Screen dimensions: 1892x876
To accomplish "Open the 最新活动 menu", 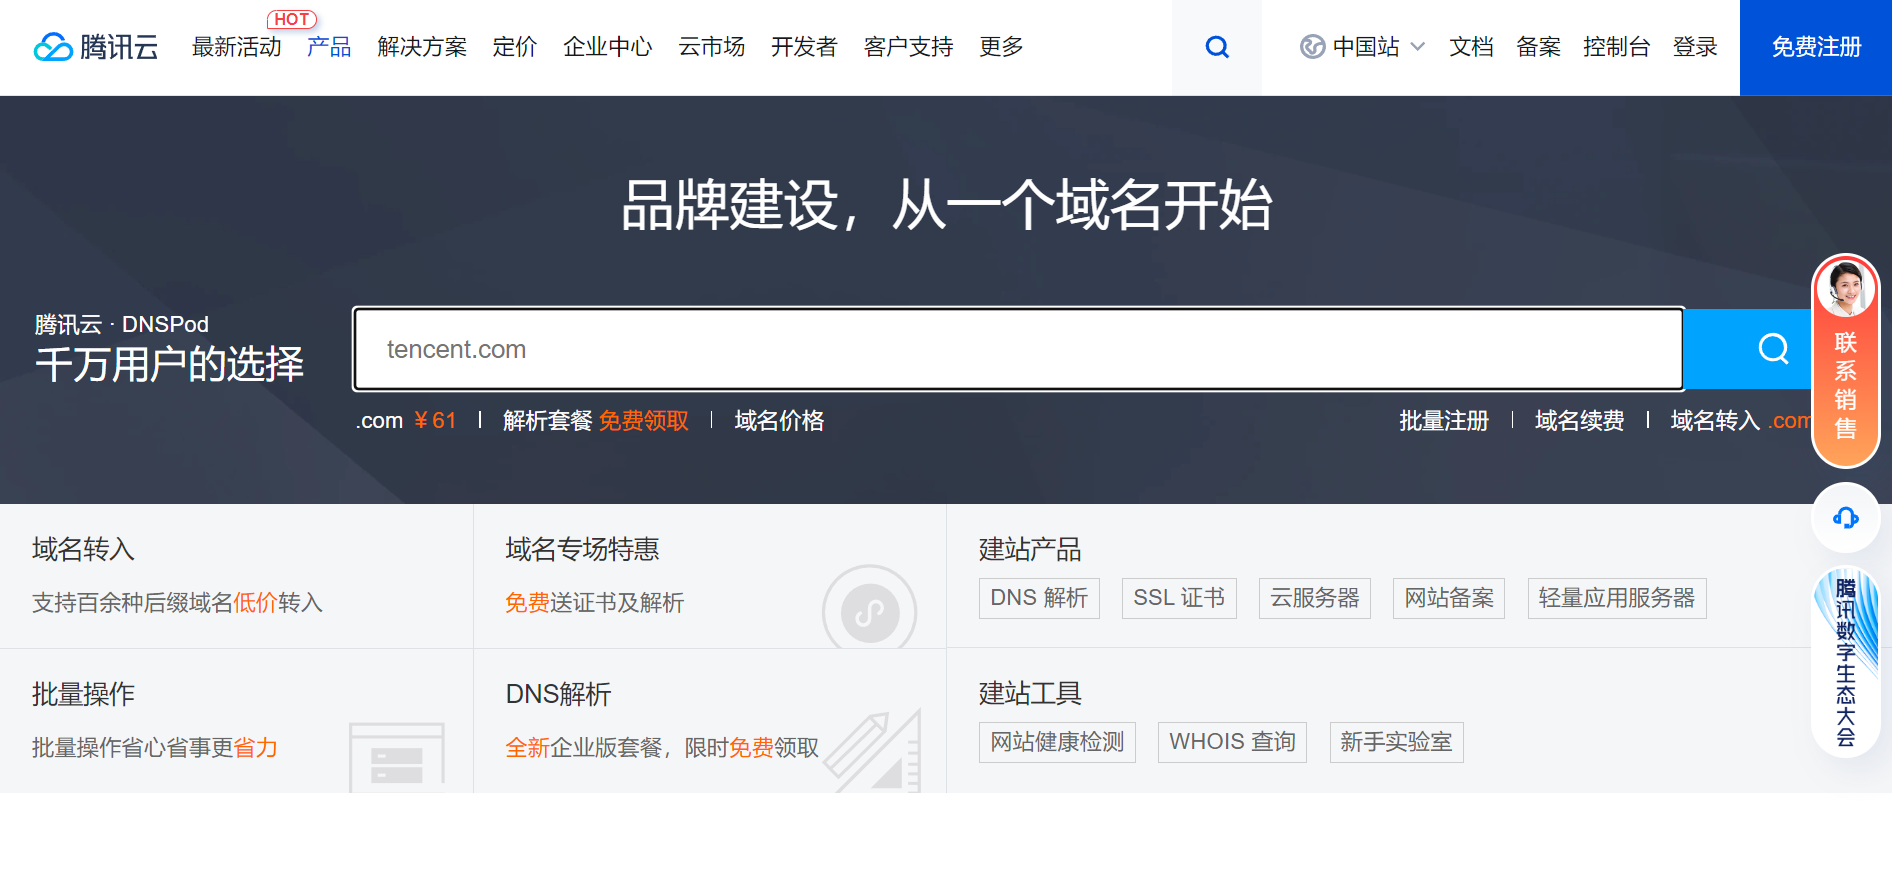I will tap(237, 47).
